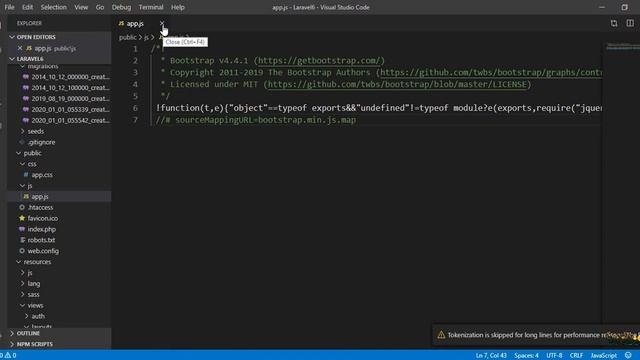Open getbootstrap.com link on line 2

pyautogui.click(x=319, y=60)
